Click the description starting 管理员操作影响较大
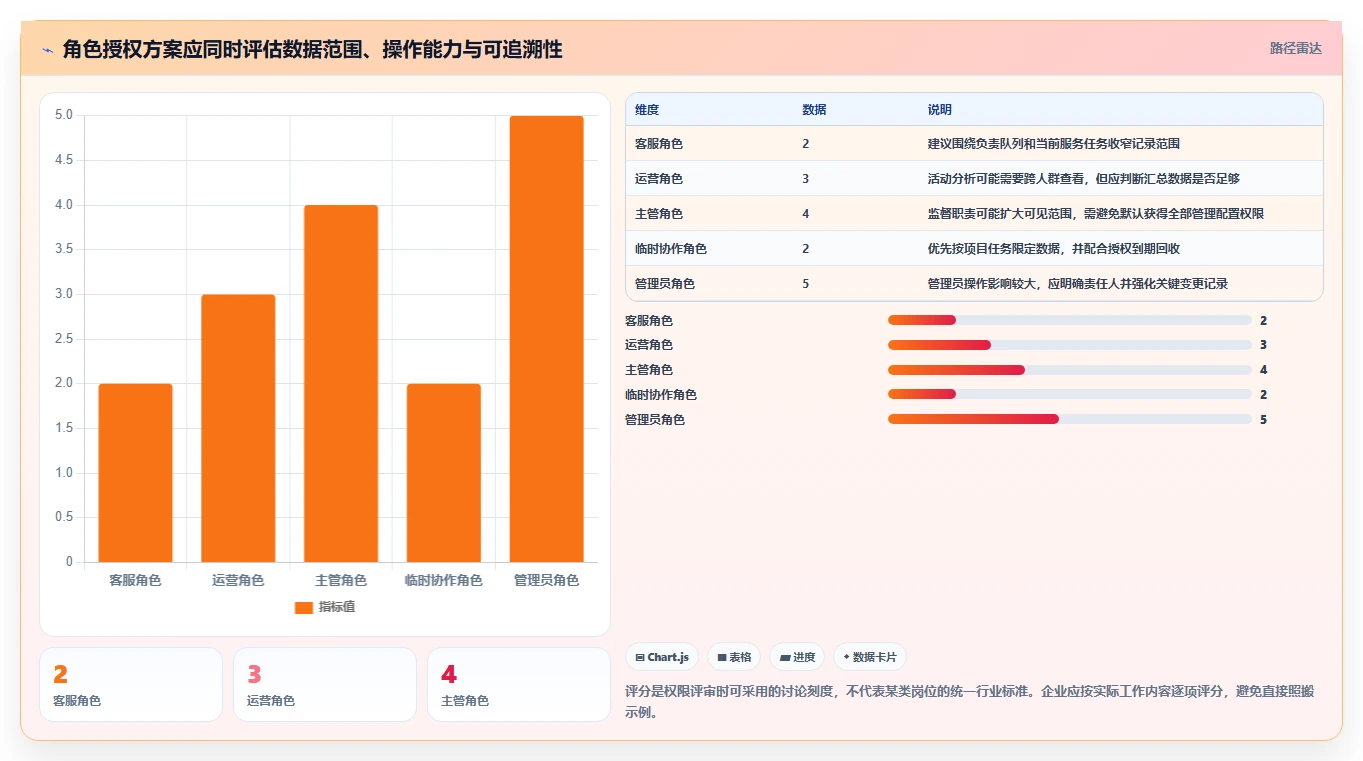Viewport: 1363px width, 761px height. pos(1078,284)
